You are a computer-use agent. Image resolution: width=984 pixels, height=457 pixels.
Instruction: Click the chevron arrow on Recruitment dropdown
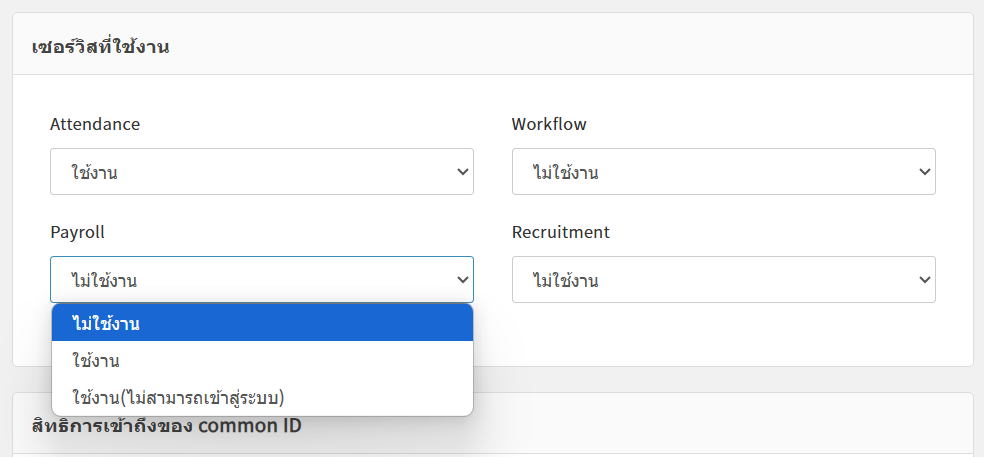point(924,280)
